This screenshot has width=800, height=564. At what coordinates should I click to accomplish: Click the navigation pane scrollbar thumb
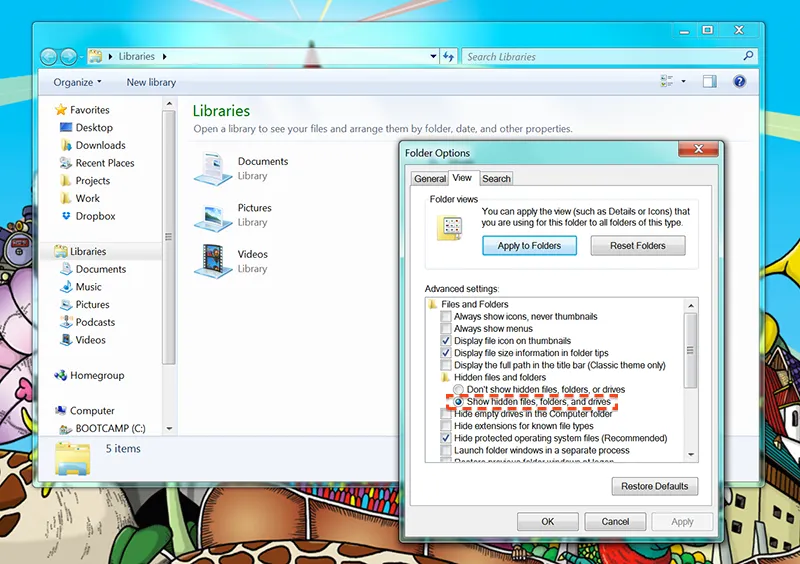(x=169, y=237)
